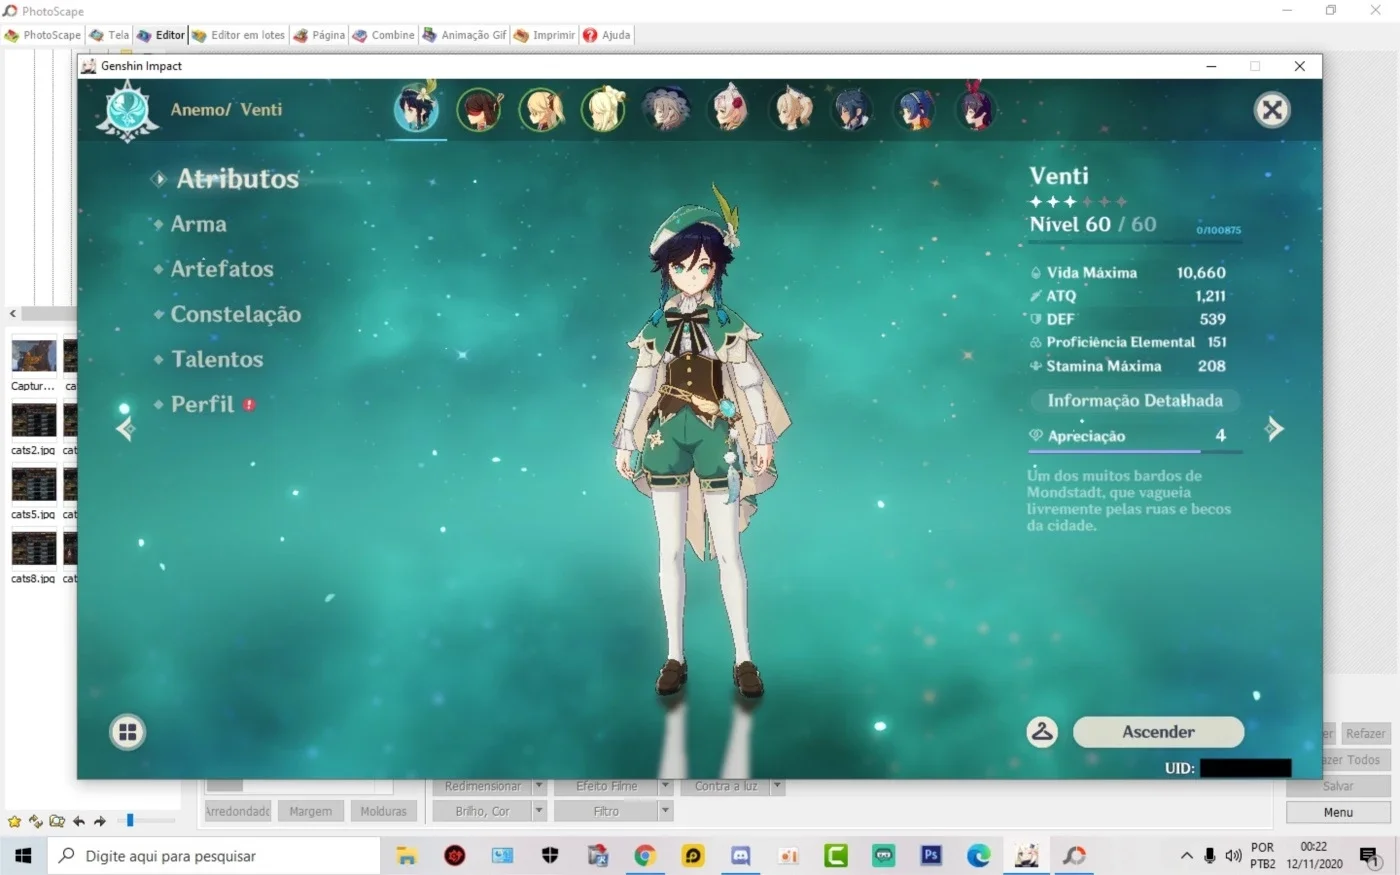Open the outfit hanger icon

pos(1042,732)
